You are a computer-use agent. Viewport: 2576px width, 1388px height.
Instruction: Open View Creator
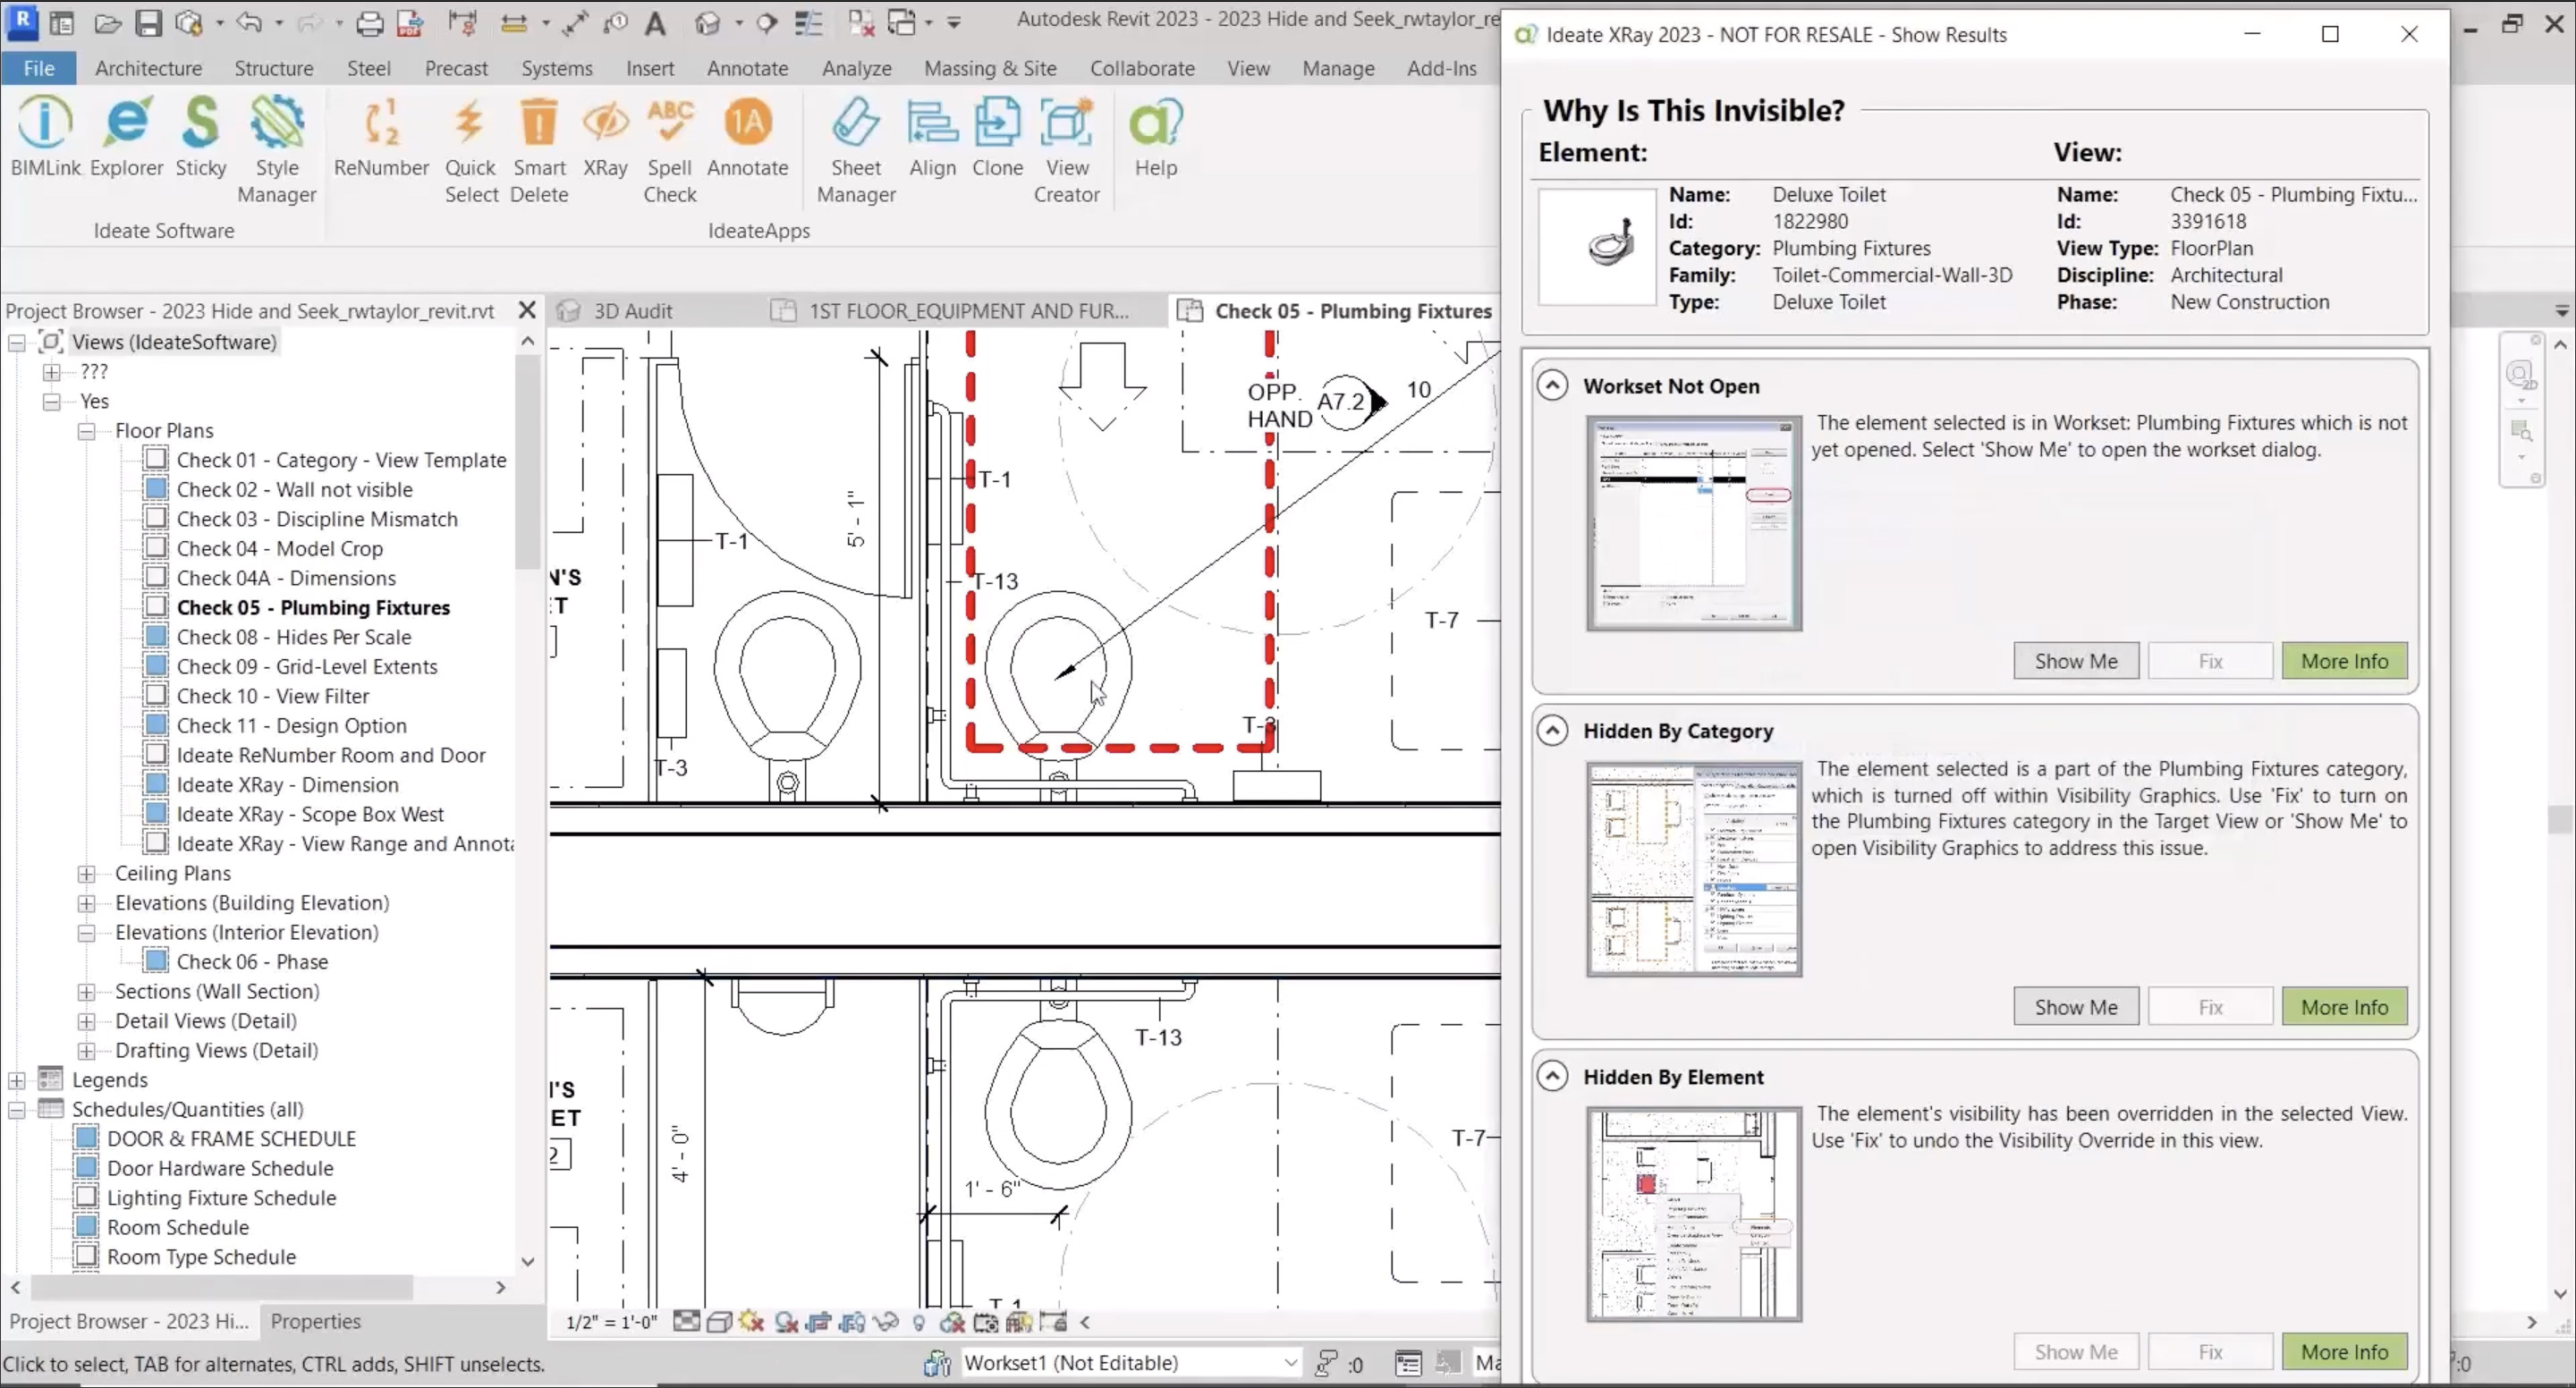pyautogui.click(x=1066, y=150)
